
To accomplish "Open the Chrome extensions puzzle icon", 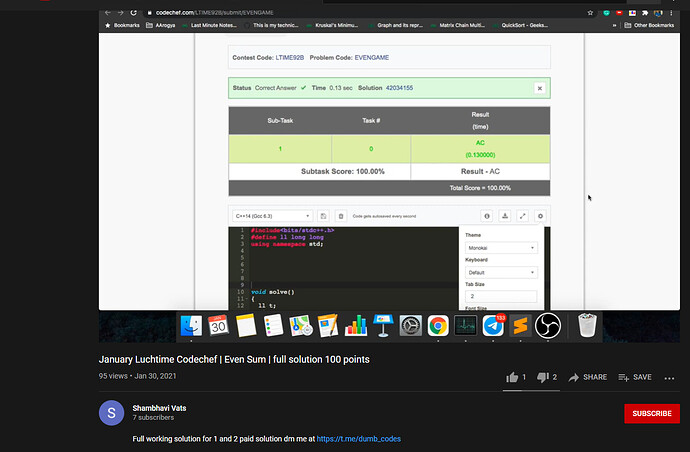I will (x=645, y=13).
